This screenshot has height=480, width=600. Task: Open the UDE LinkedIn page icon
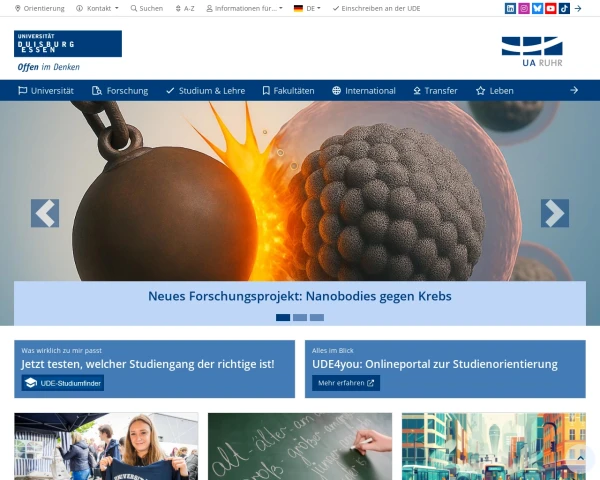pos(511,8)
